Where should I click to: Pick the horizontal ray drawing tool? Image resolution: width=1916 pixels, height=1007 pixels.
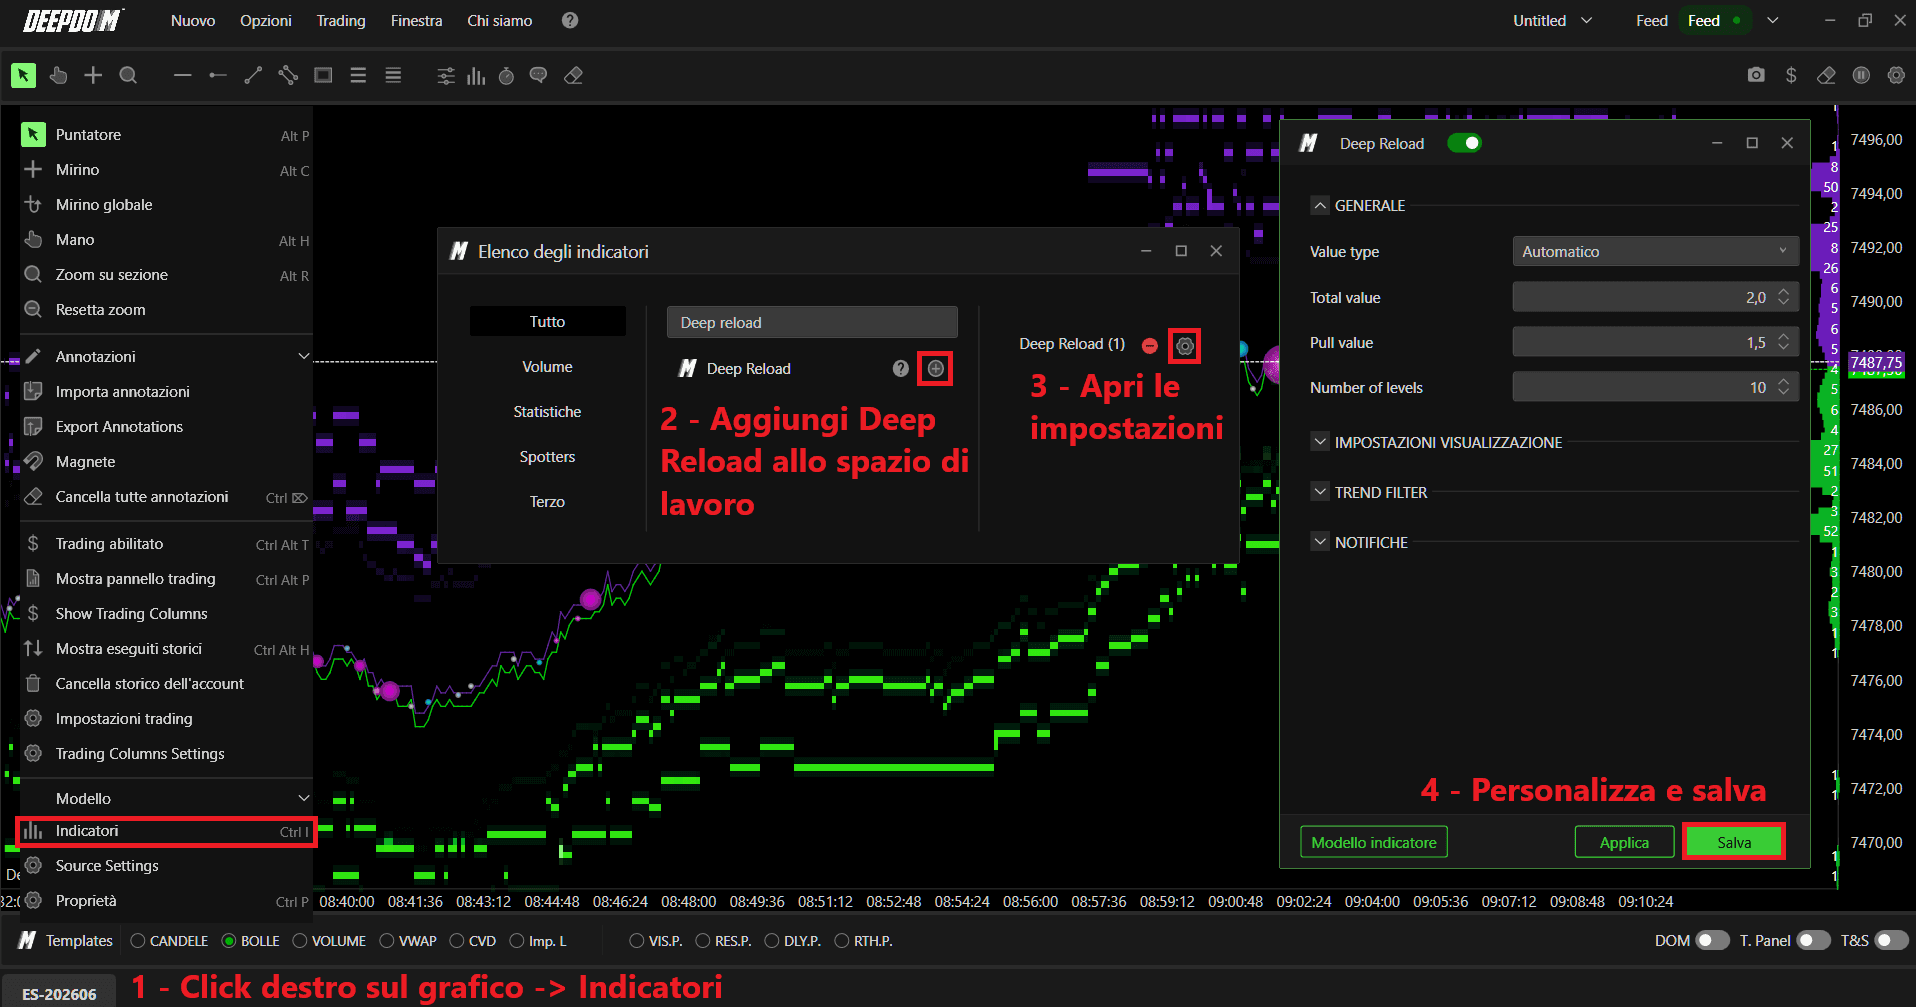pyautogui.click(x=217, y=75)
